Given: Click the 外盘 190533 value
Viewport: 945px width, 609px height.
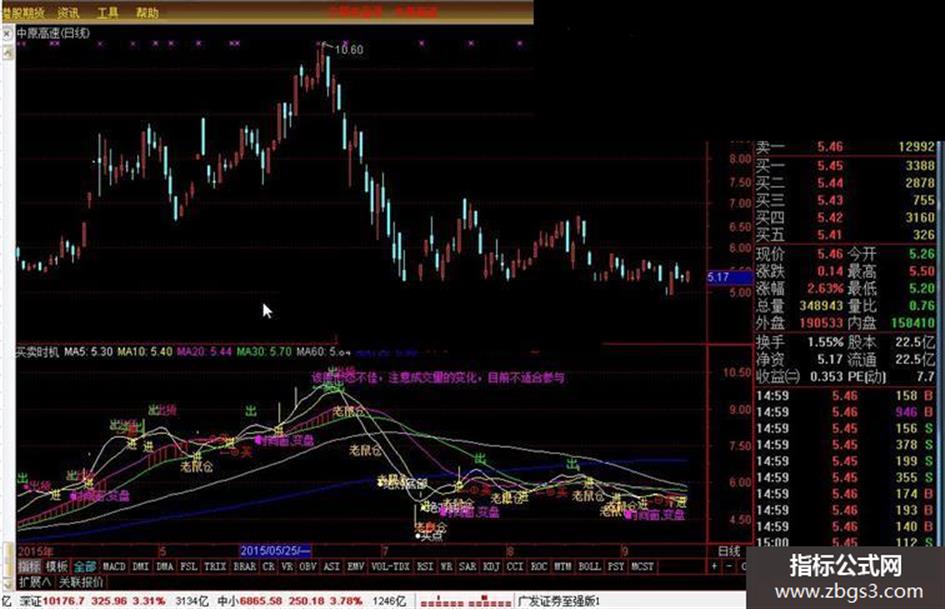Looking at the screenshot, I should tap(821, 323).
